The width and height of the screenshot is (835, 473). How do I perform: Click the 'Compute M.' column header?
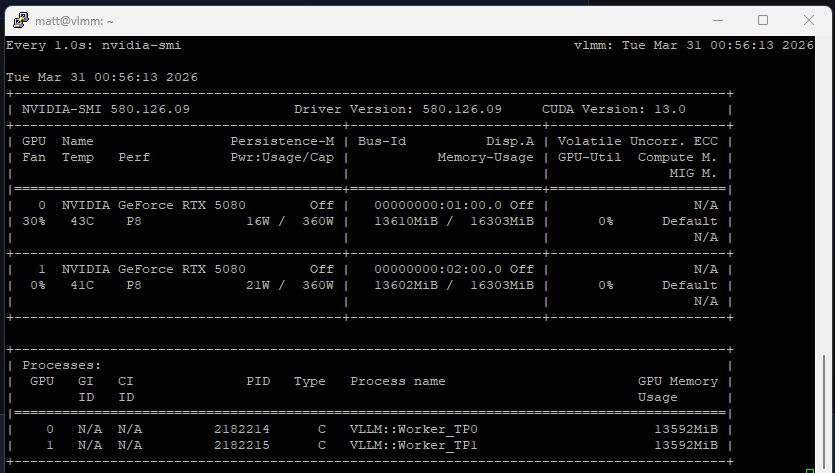[677, 157]
